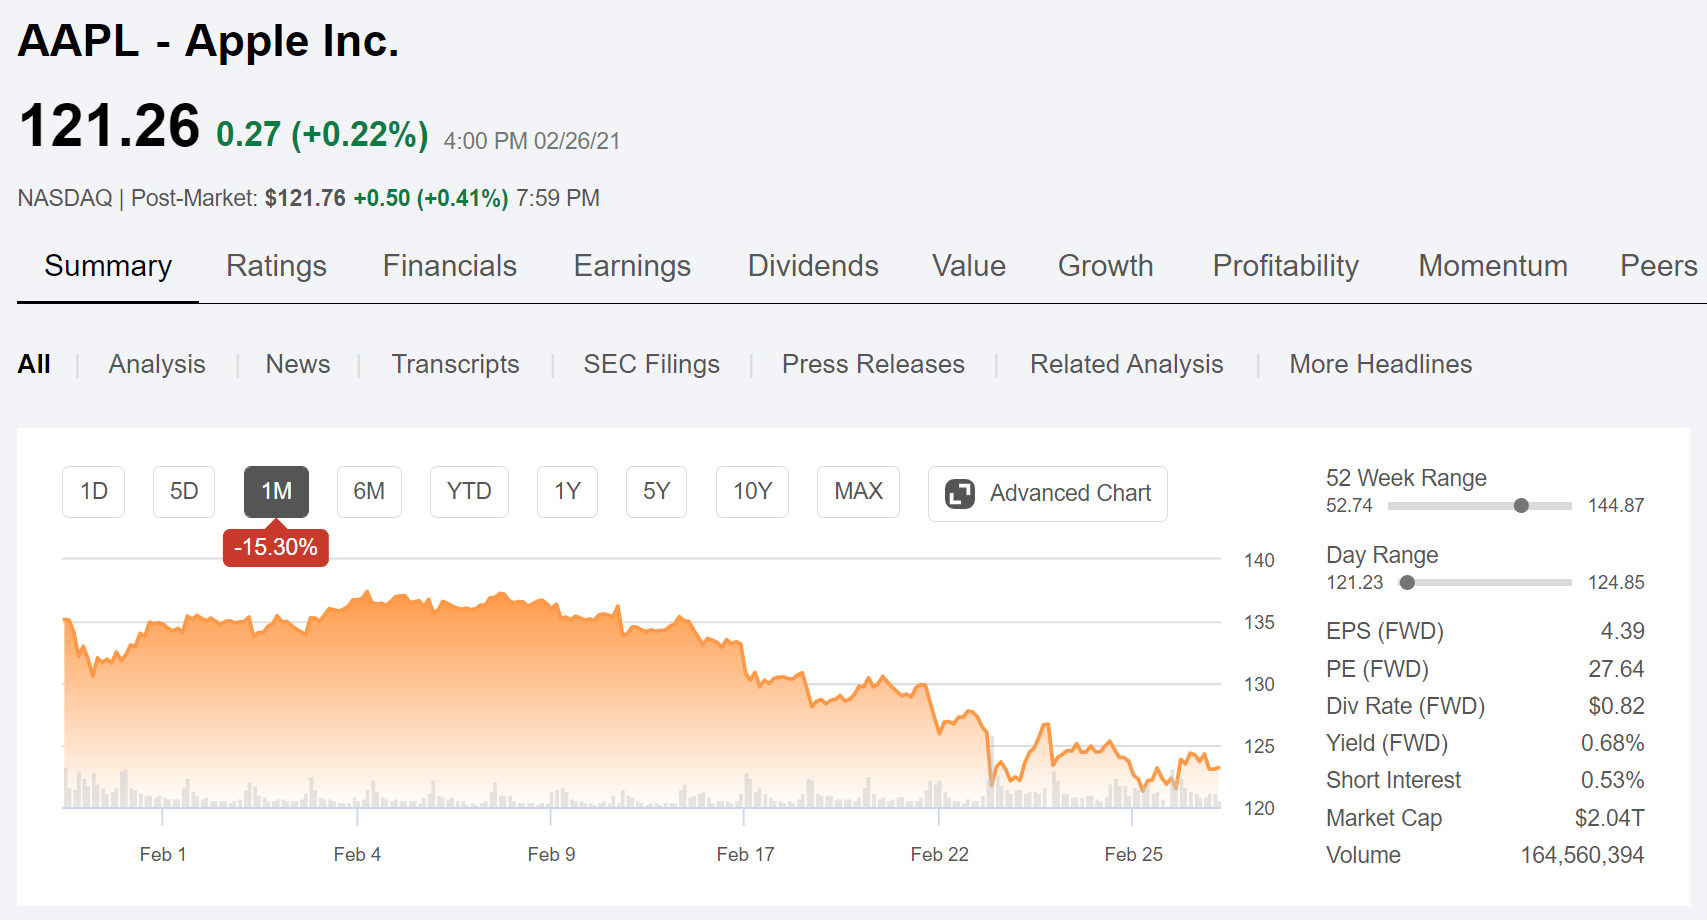Open the Ratings tab
This screenshot has height=920, width=1707.
click(276, 266)
